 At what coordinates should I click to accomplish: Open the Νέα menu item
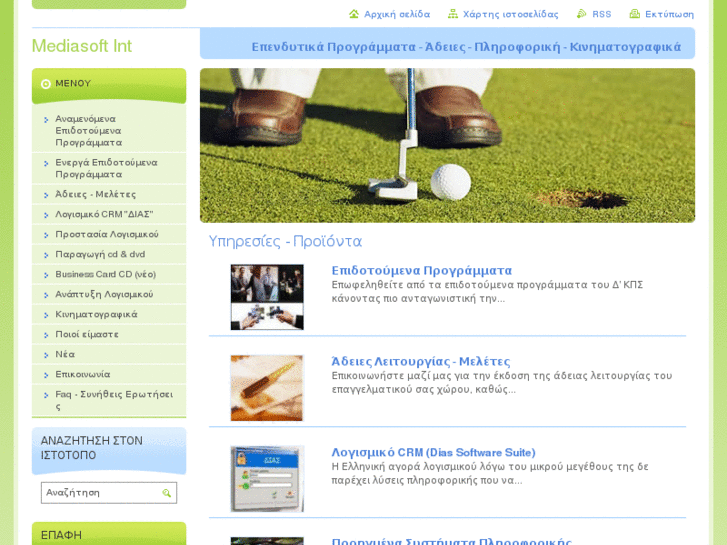pos(109,354)
